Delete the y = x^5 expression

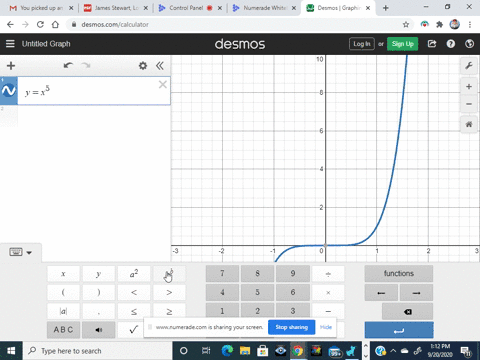coord(163,84)
